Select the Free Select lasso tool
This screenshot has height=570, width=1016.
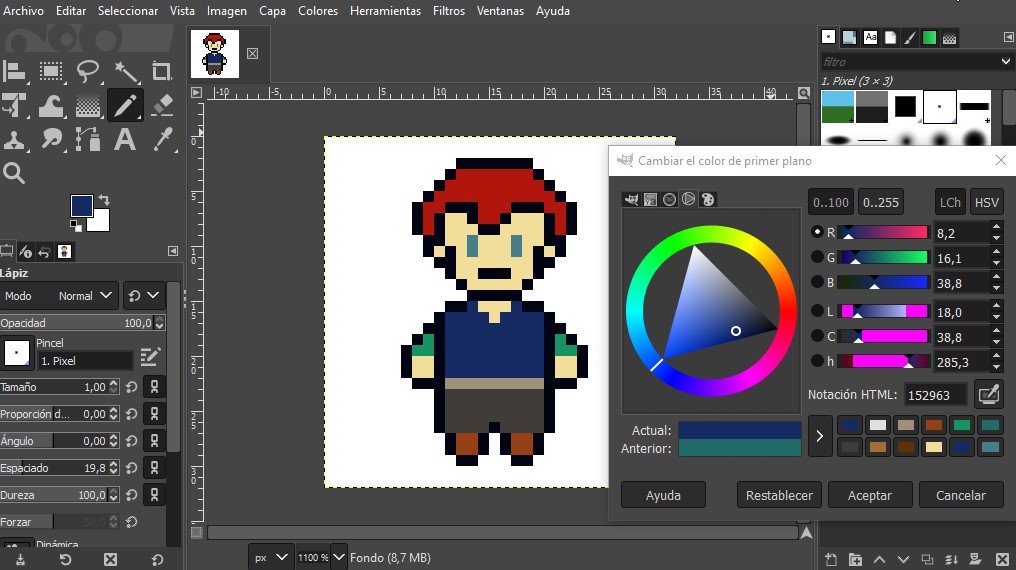point(88,71)
